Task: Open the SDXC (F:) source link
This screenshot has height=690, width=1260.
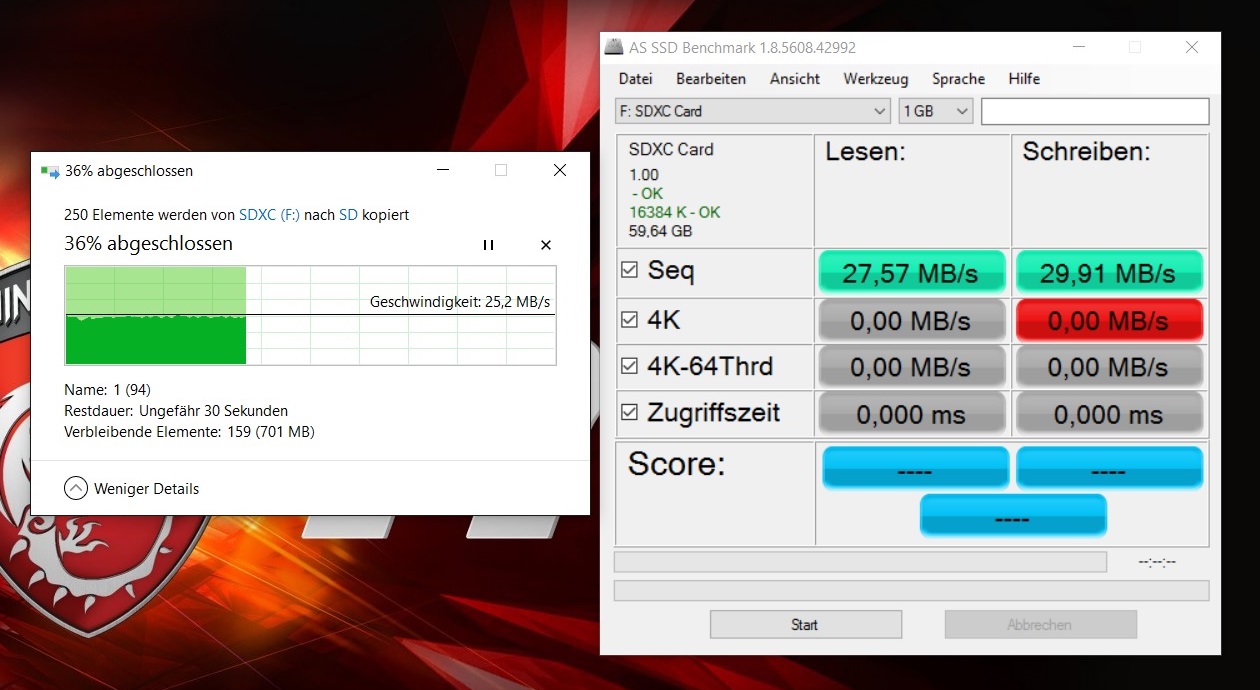Action: 269,215
